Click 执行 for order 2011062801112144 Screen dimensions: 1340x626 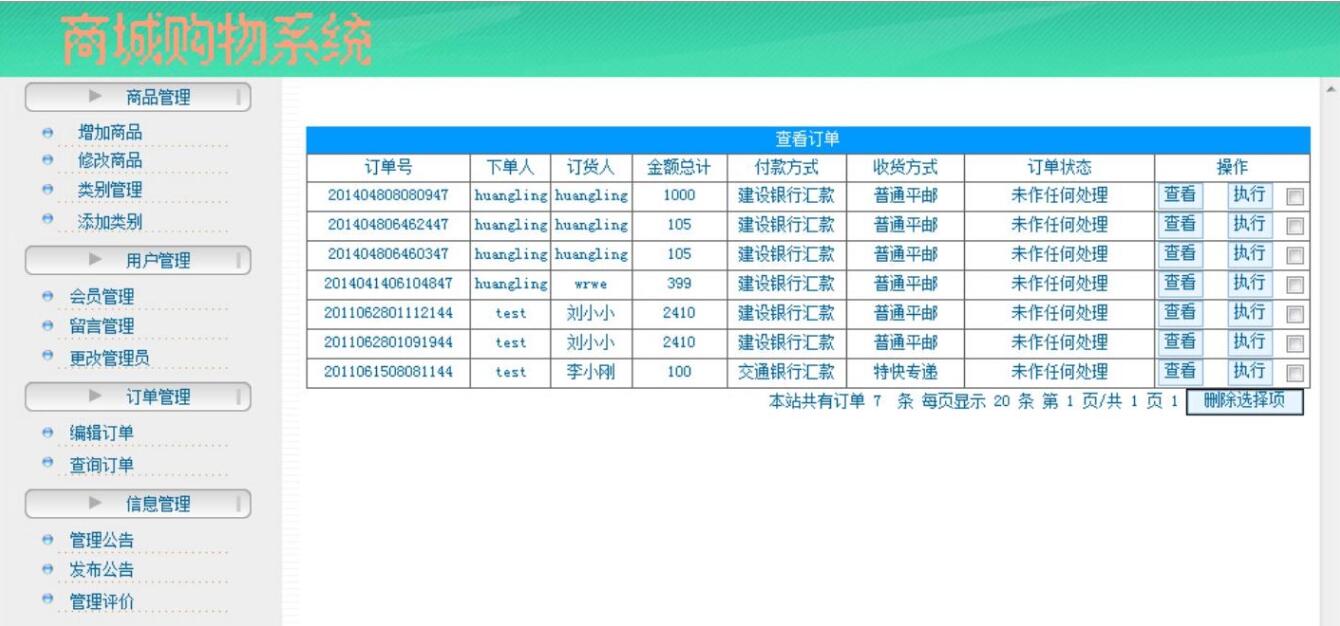pyautogui.click(x=1250, y=312)
